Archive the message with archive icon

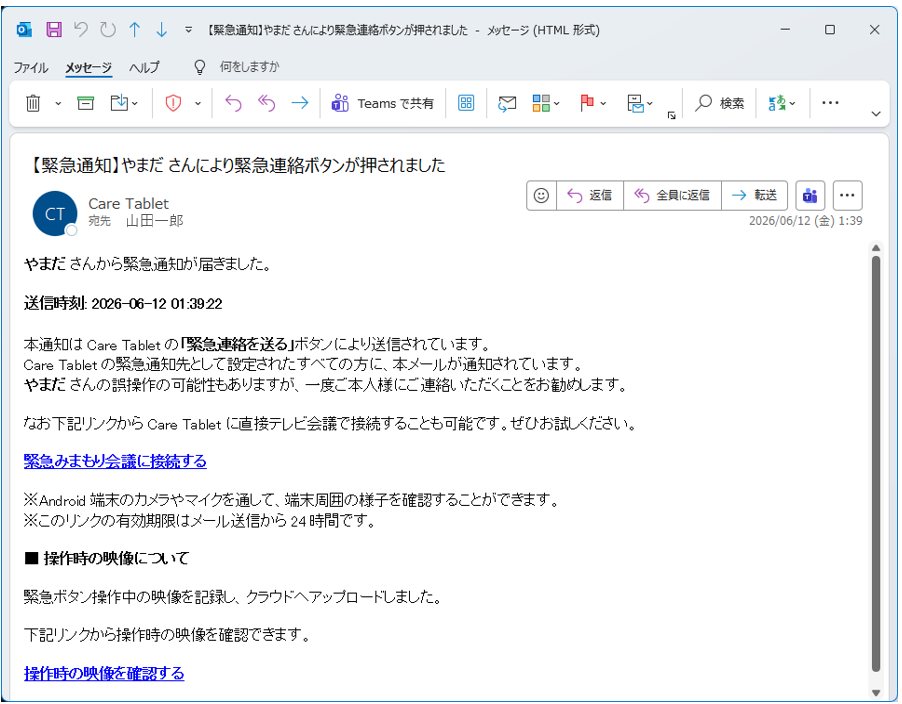click(x=85, y=104)
